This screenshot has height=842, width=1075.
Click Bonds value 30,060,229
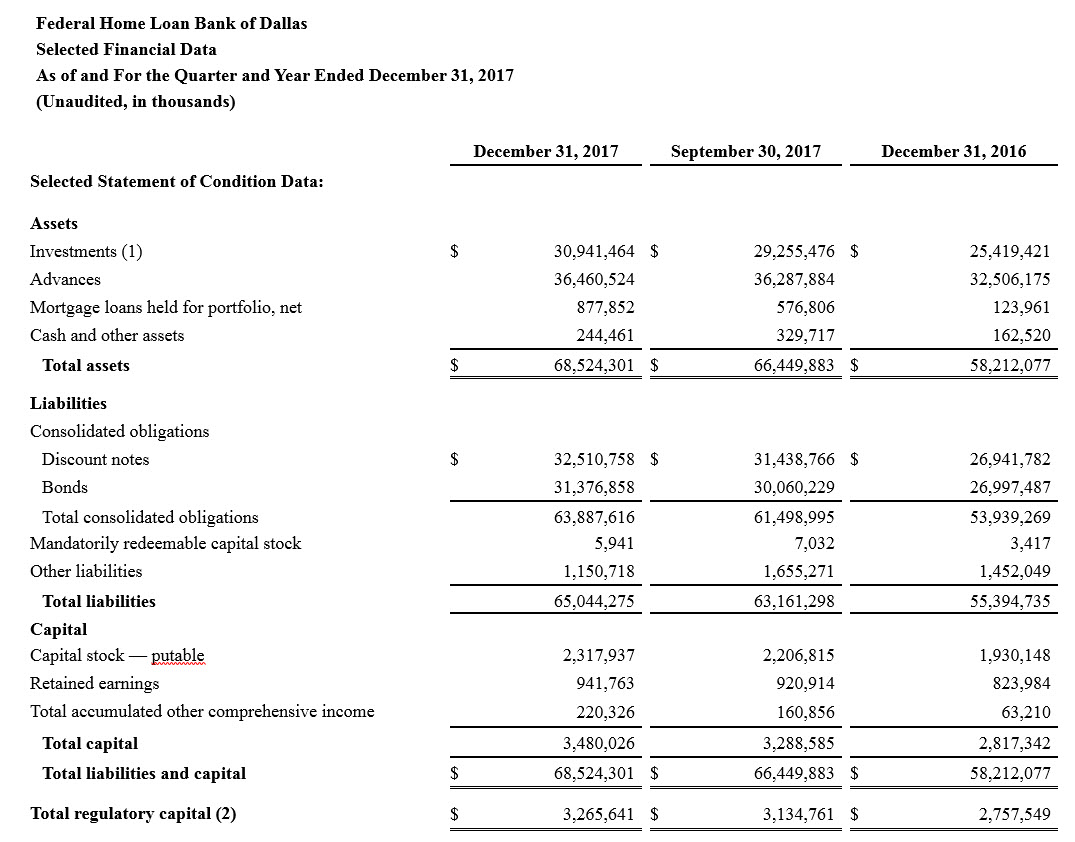[x=795, y=488]
